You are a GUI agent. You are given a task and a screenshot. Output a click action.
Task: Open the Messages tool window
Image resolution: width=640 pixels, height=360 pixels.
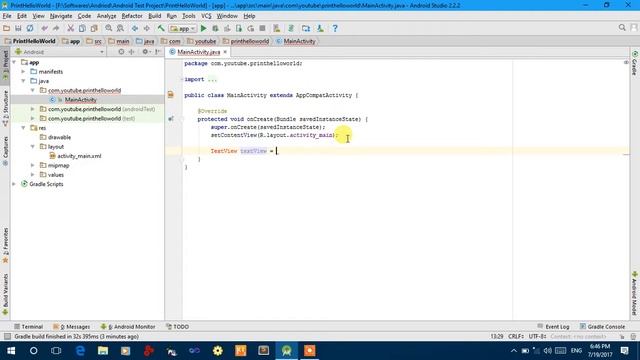71,327
